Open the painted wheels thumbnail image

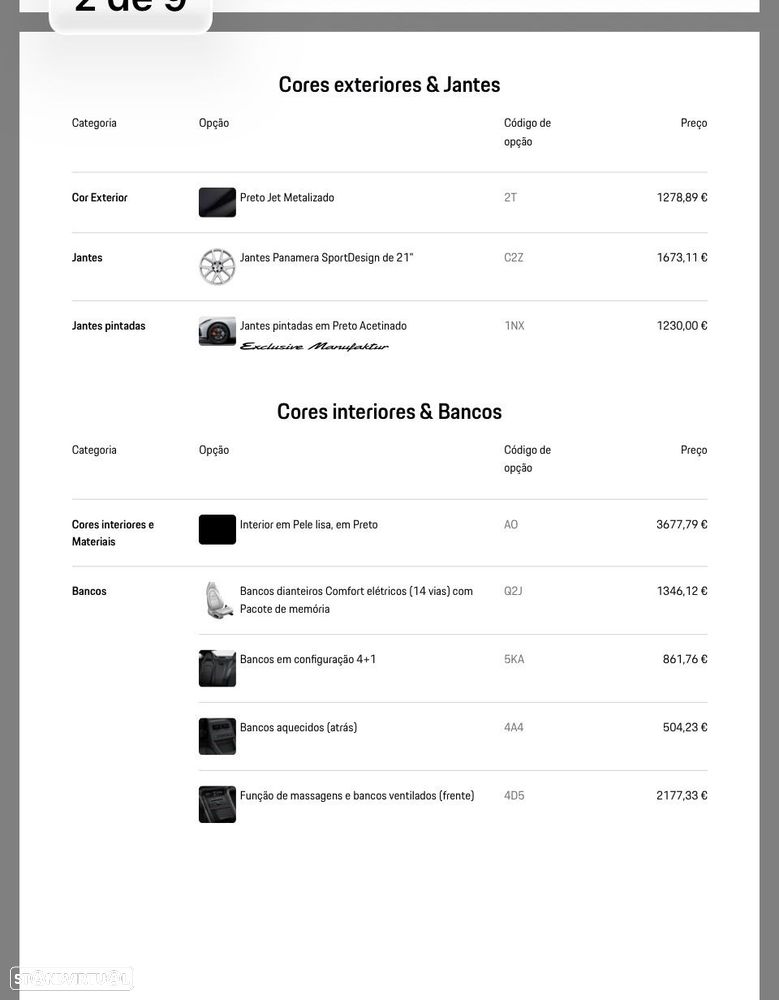[217, 331]
